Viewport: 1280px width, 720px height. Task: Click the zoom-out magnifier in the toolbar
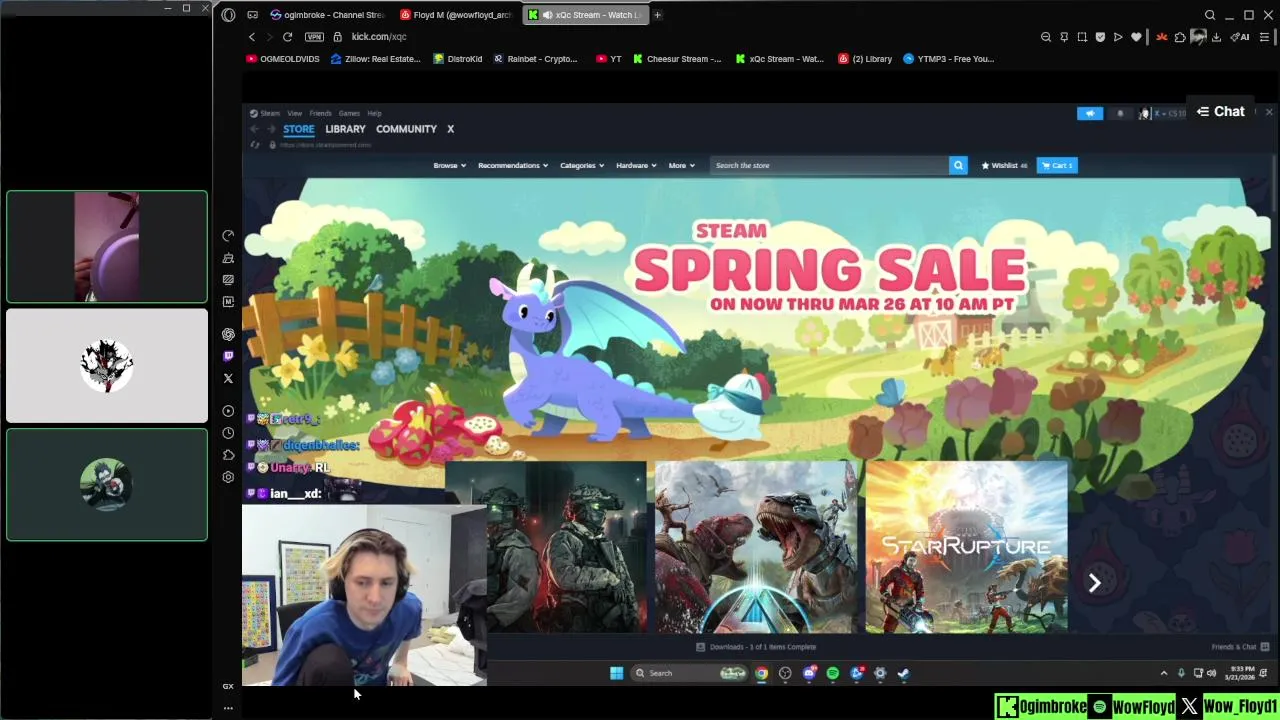click(1046, 37)
